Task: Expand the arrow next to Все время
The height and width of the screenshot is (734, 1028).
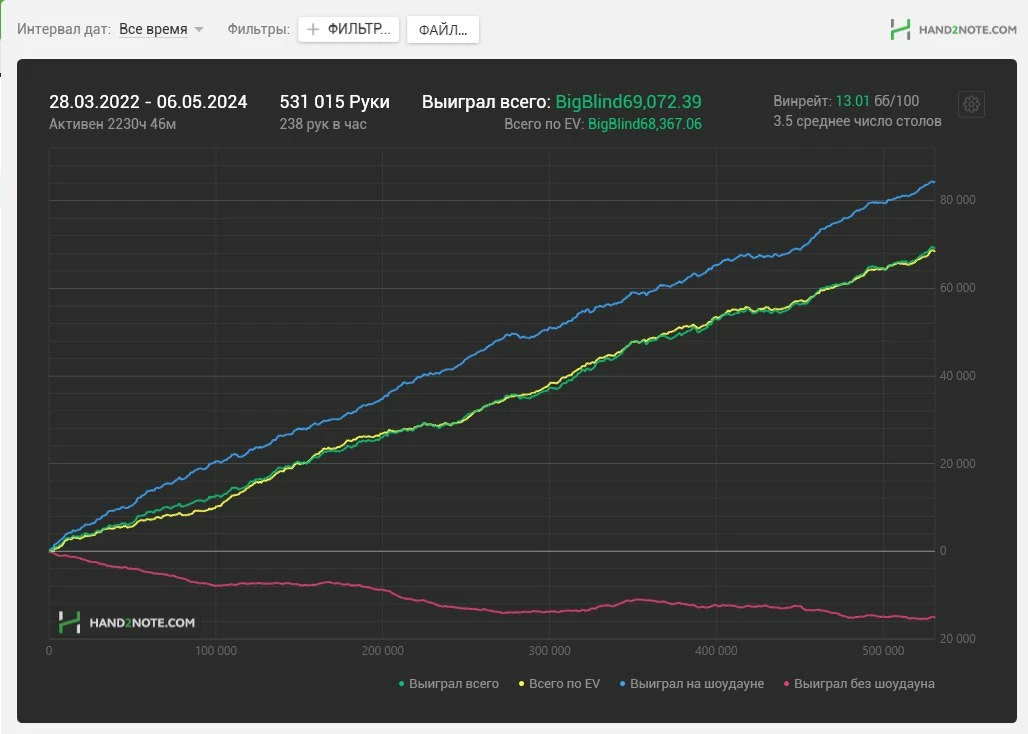Action: point(199,30)
